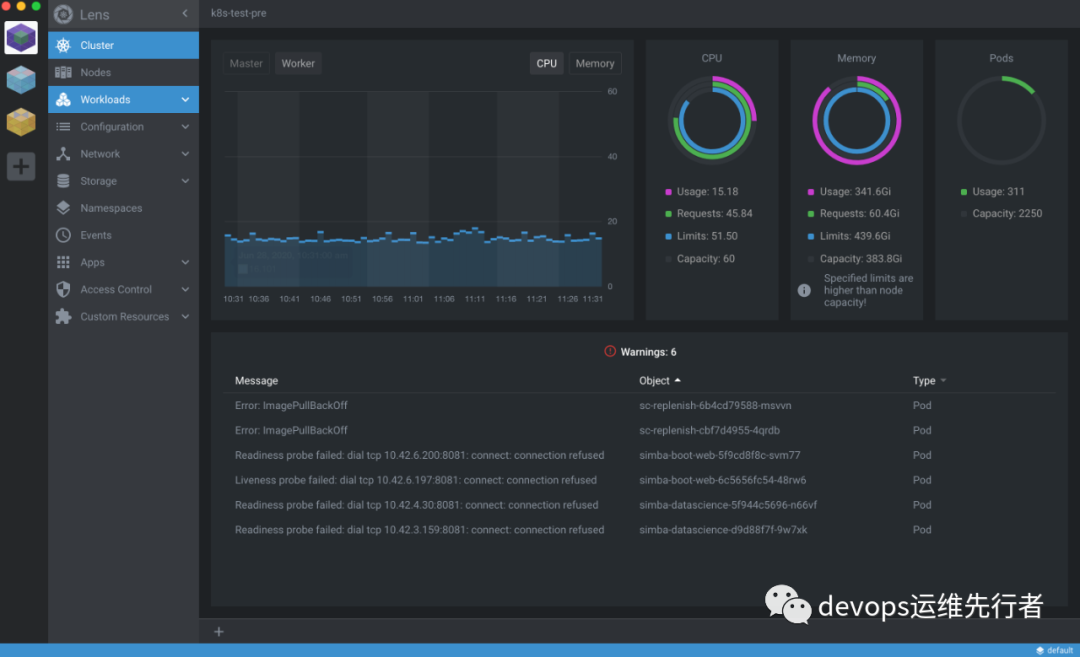The image size is (1080, 657).
Task: Open pod simba-boot-web-5f9cd8f8c-svm77
Action: 720,455
